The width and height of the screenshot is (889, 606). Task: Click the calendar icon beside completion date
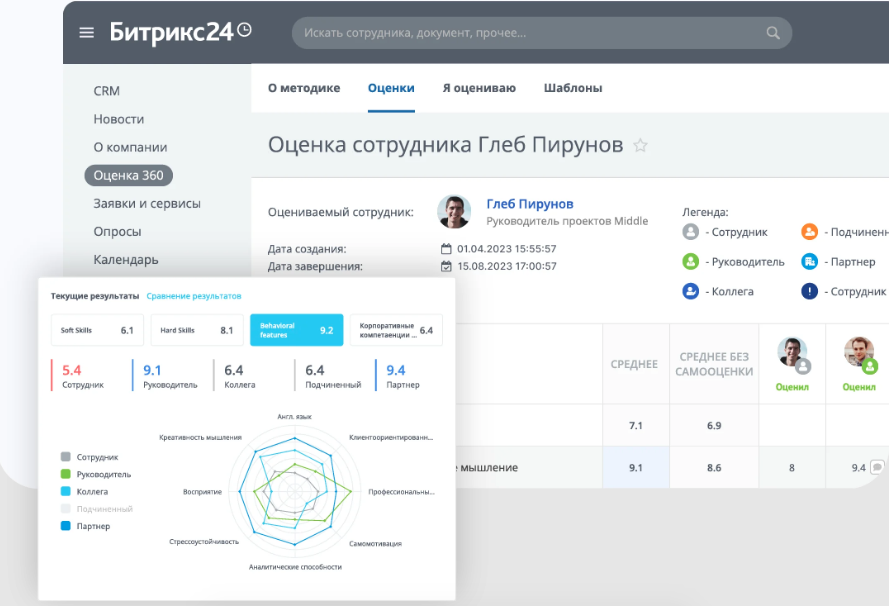[x=446, y=266]
